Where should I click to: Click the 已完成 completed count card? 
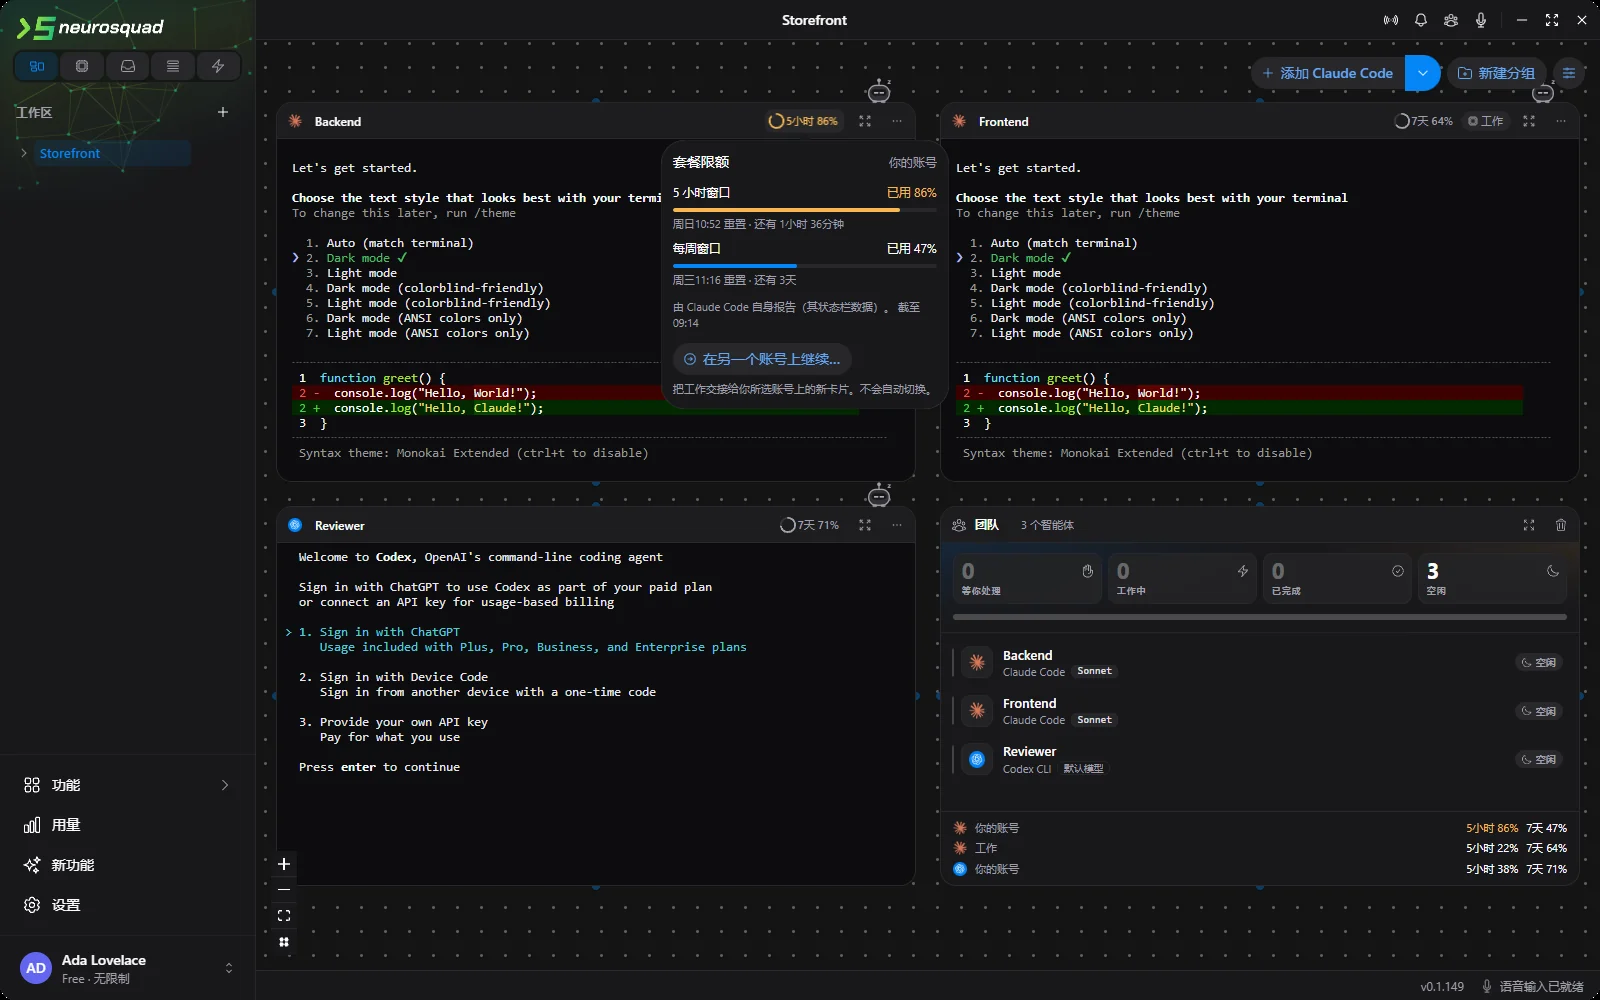1337,578
